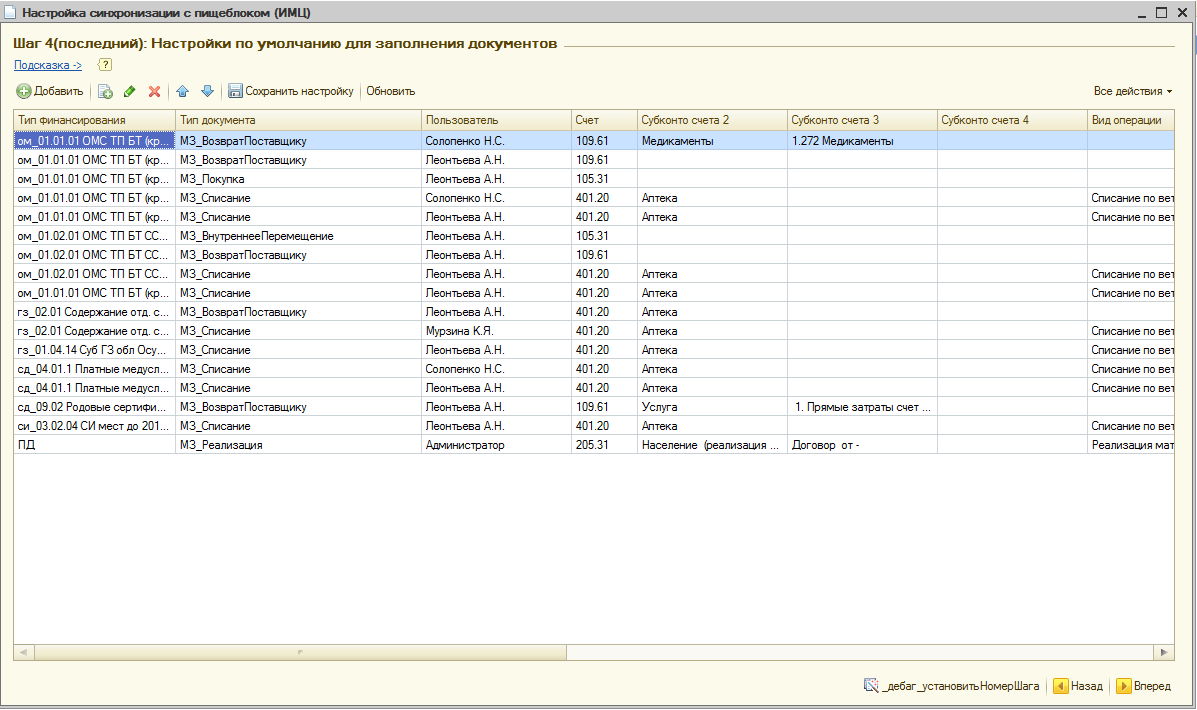Click the red X delete icon
This screenshot has height=710, width=1197.
click(154, 91)
